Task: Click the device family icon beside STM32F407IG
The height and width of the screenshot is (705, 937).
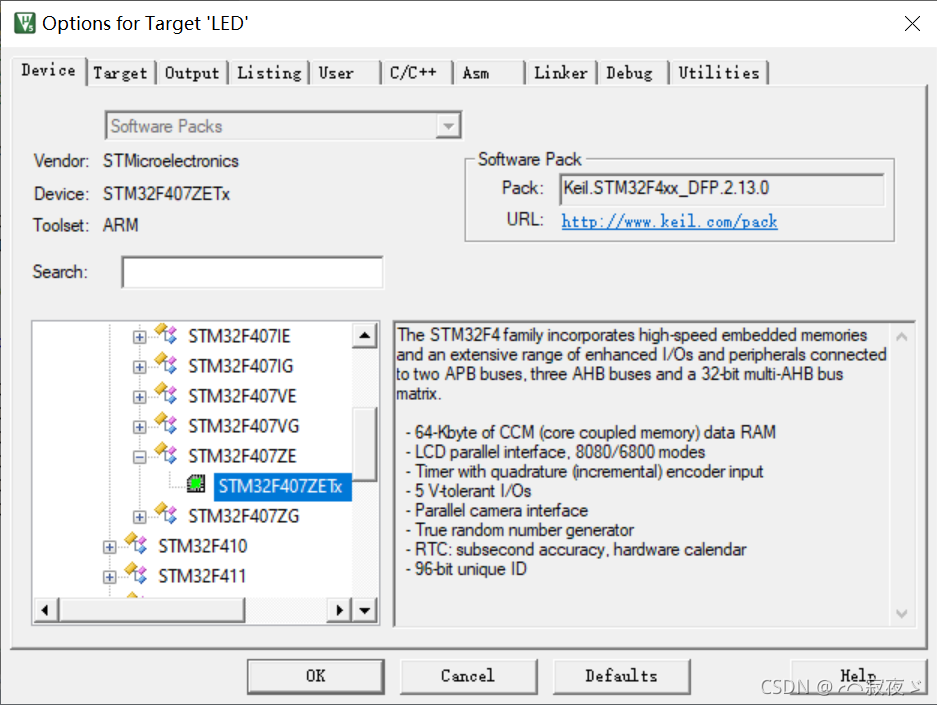Action: click(166, 364)
